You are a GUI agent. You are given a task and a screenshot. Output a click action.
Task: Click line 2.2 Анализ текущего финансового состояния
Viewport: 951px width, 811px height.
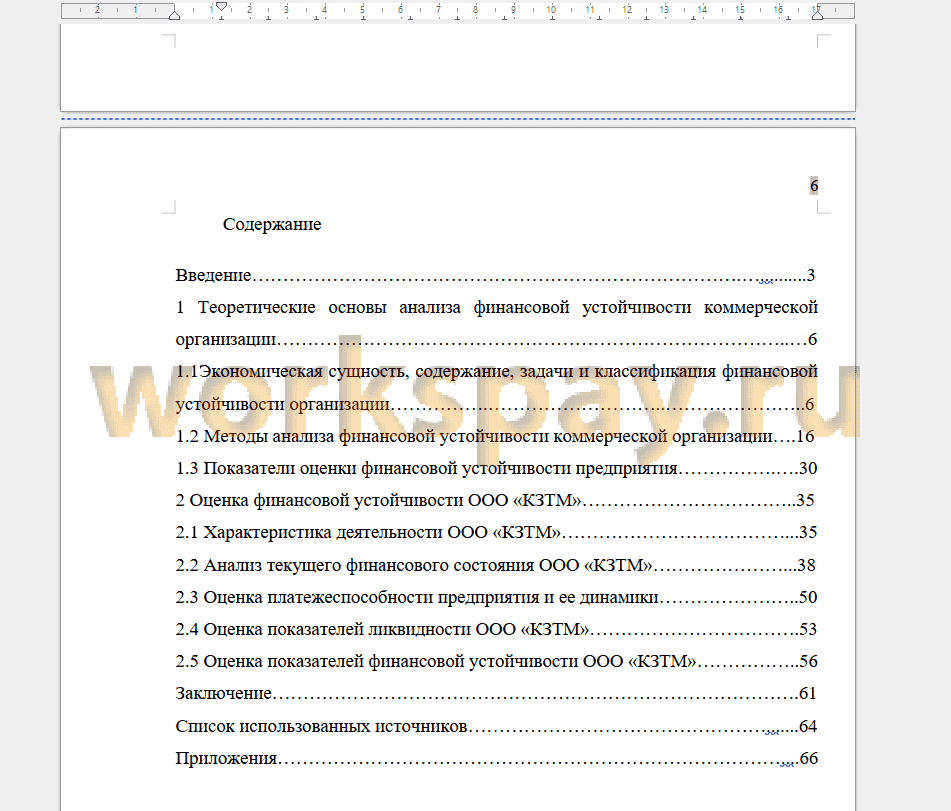[496, 565]
